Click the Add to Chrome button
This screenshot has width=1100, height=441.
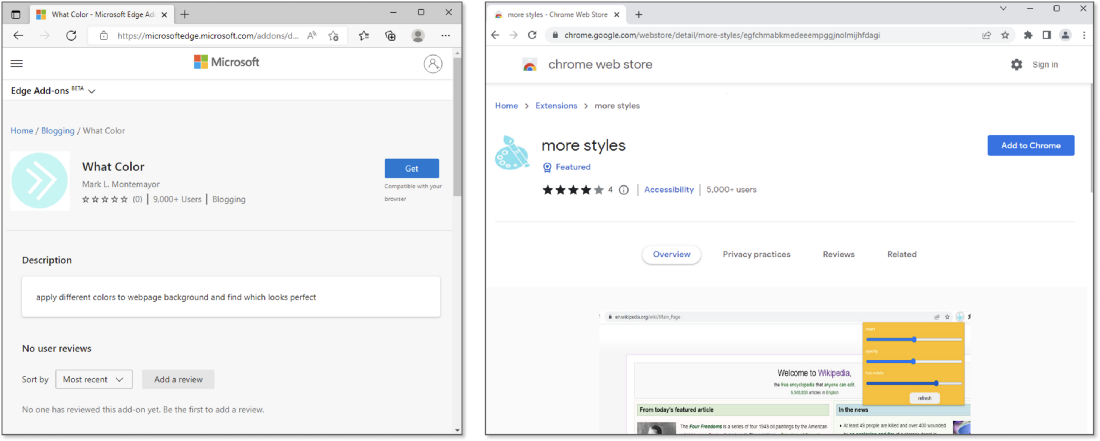coord(1030,145)
